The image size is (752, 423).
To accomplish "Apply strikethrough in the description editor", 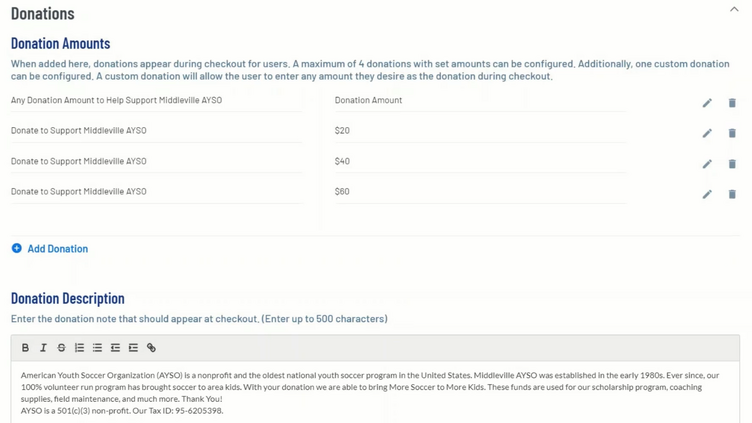I will (61, 348).
